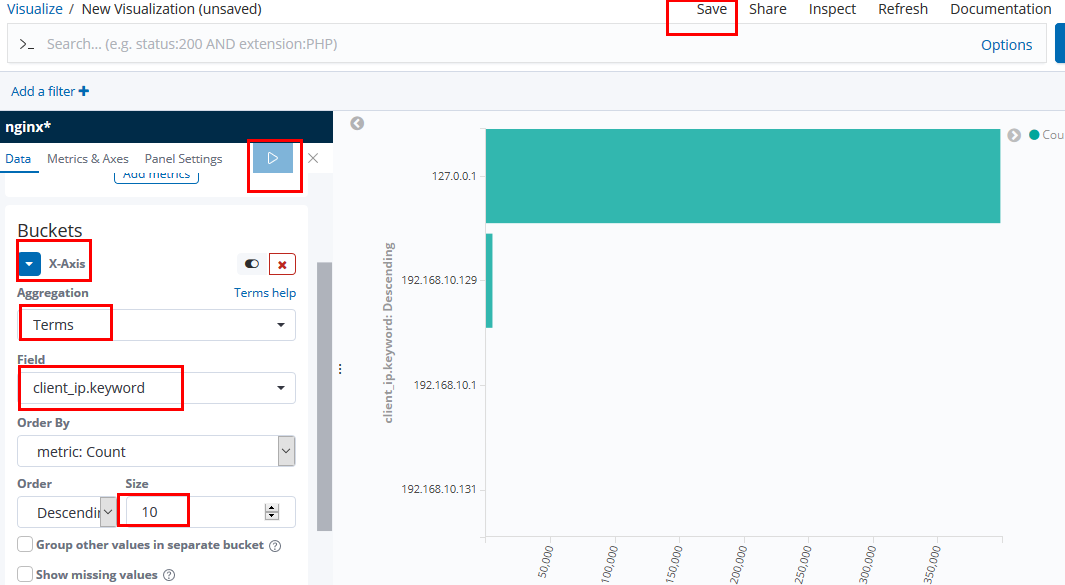Click axis label 192.168.10.131

439,489
